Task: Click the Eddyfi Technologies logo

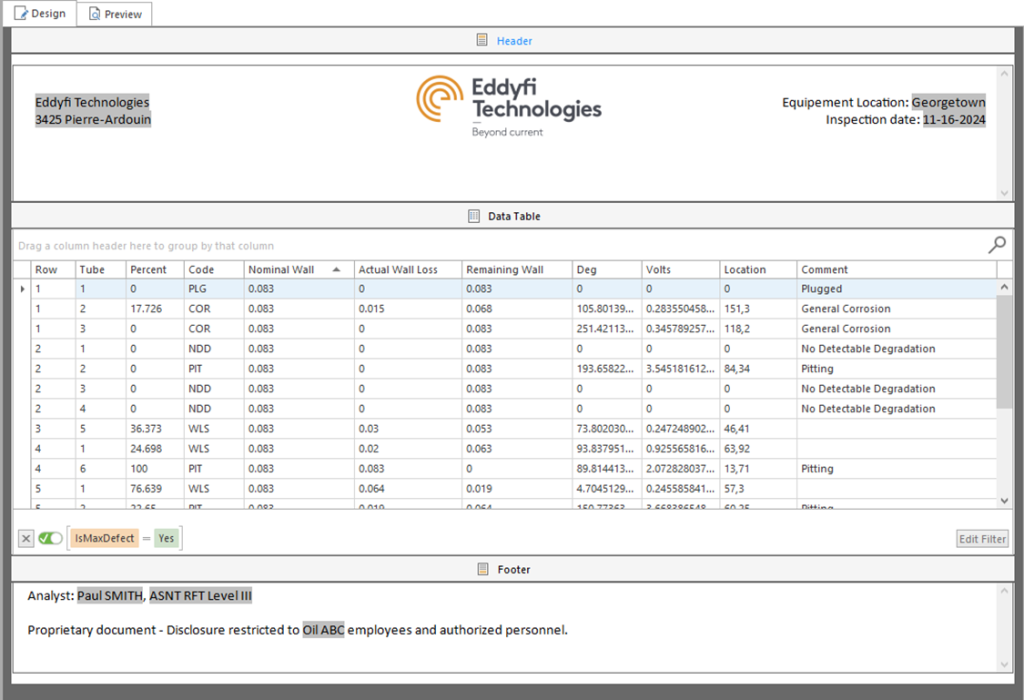Action: 509,105
